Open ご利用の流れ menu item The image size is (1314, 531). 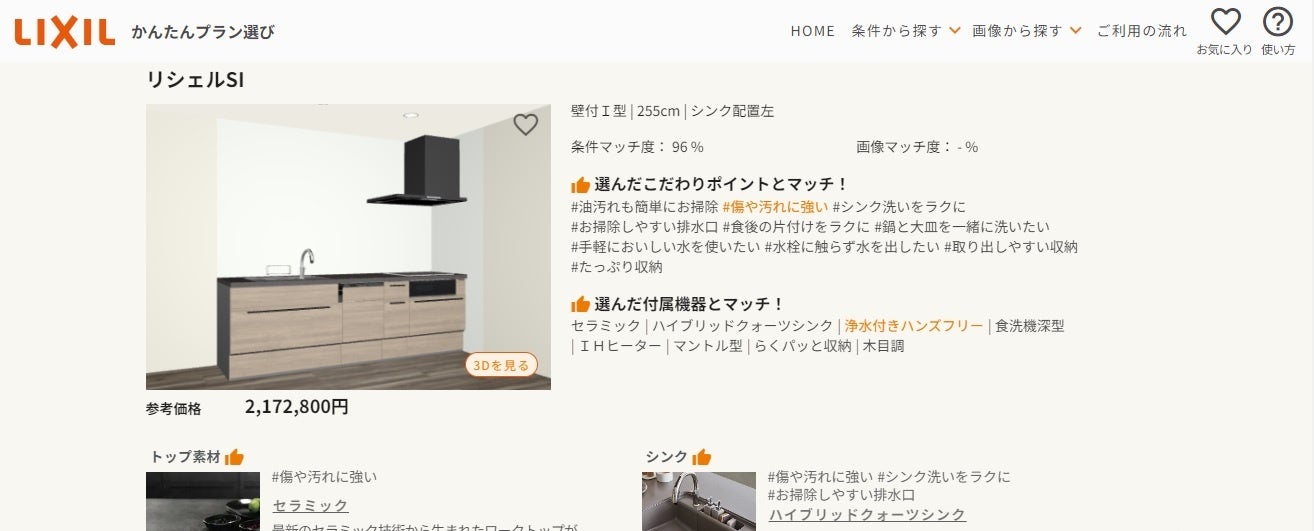pos(1142,31)
